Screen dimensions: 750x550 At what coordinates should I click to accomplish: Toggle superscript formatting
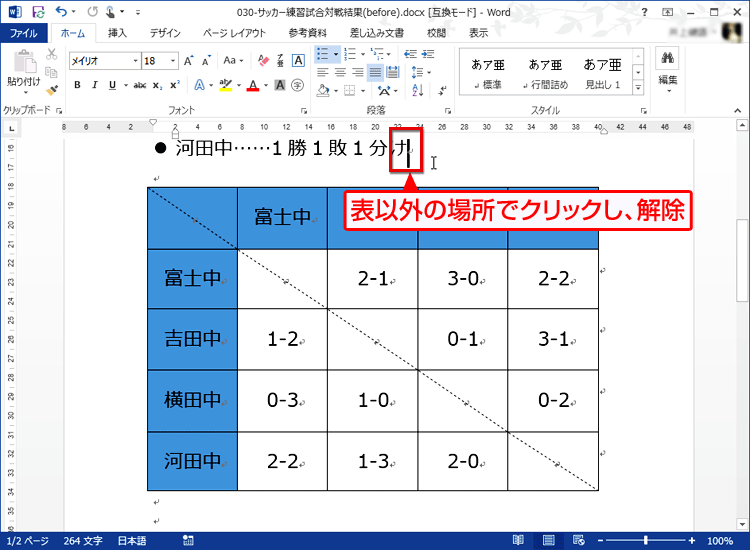click(175, 85)
